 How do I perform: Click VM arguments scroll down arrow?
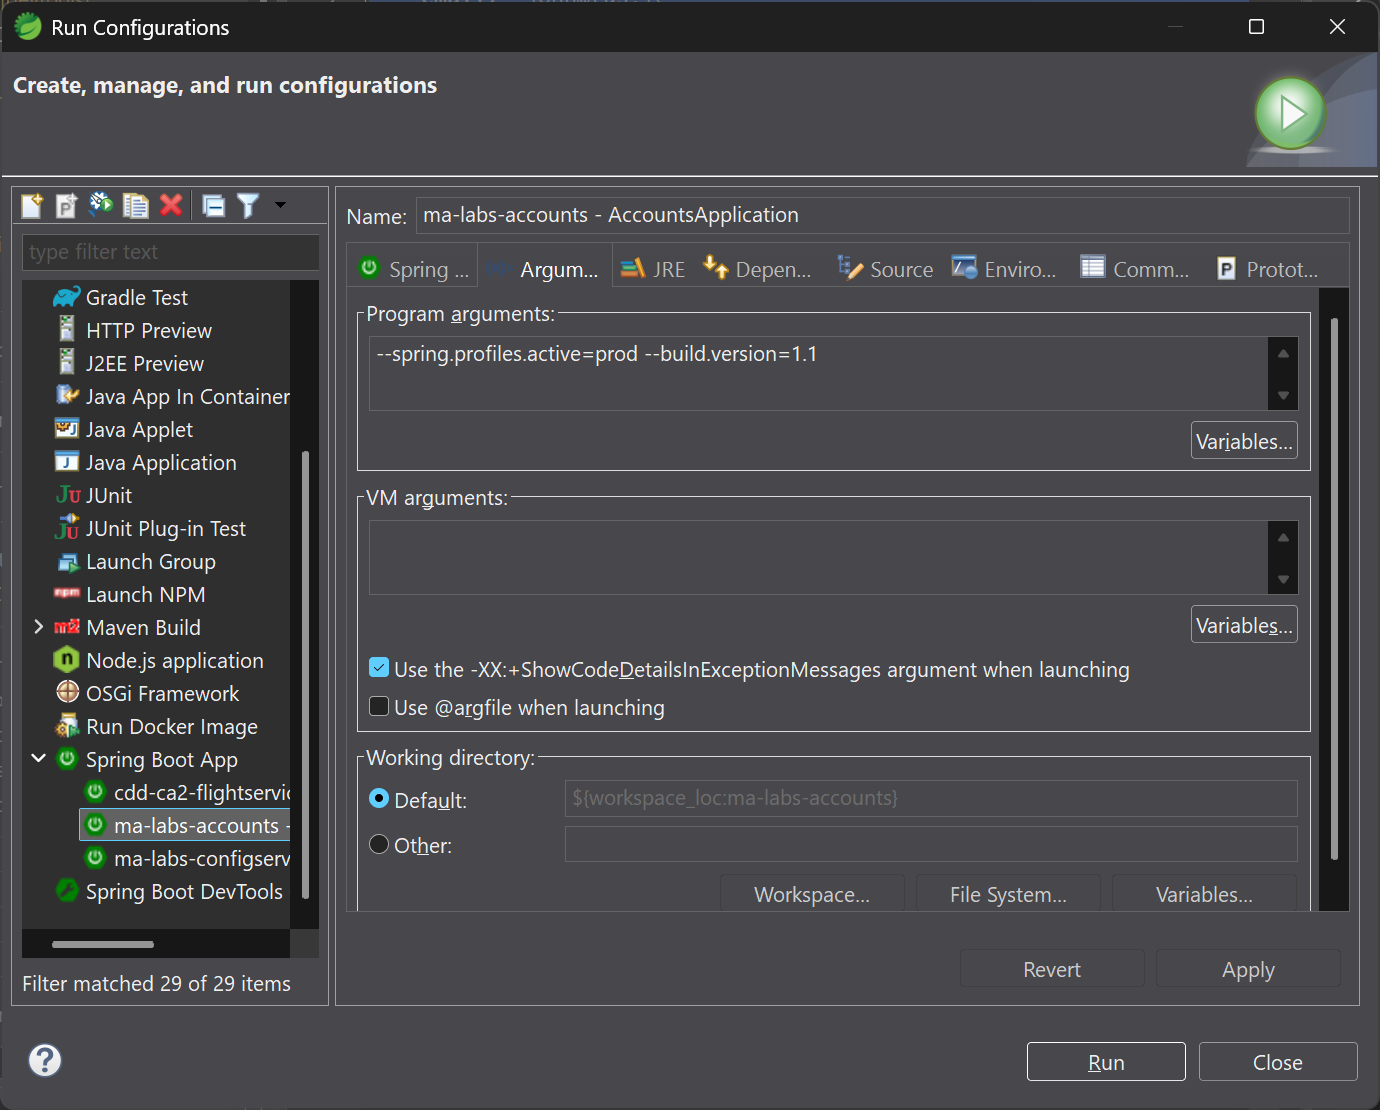[1283, 579]
